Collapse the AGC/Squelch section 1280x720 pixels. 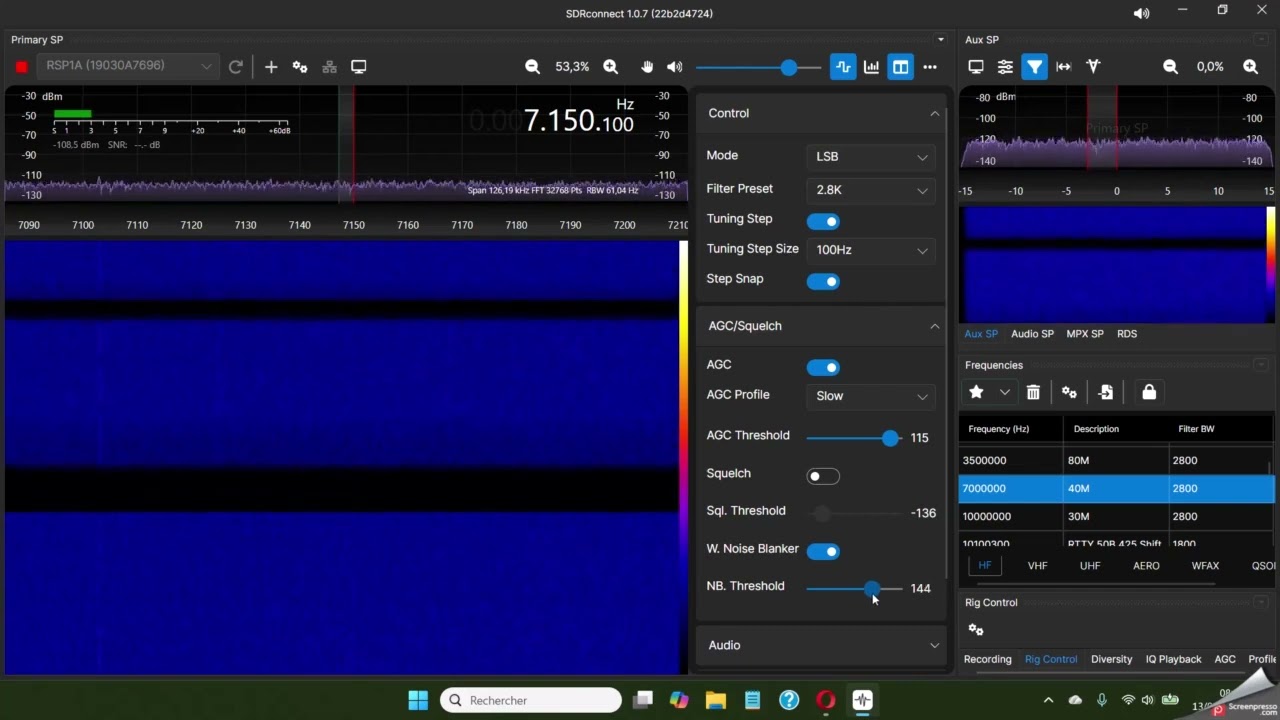pyautogui.click(x=935, y=326)
